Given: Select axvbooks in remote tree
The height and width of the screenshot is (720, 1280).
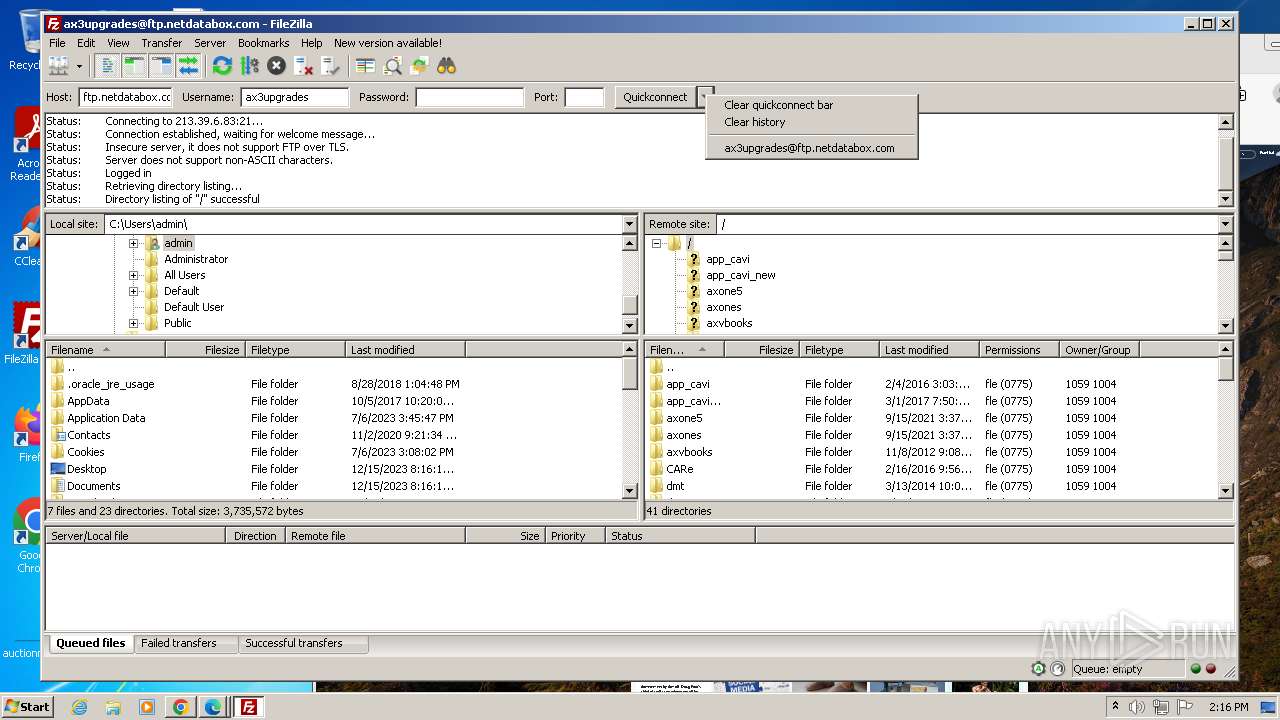Looking at the screenshot, I should tap(729, 323).
